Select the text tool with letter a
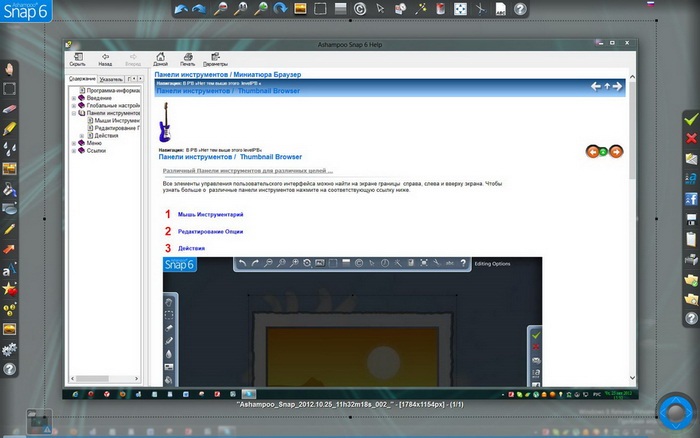Viewport: 700px width, 438px height. [9, 270]
